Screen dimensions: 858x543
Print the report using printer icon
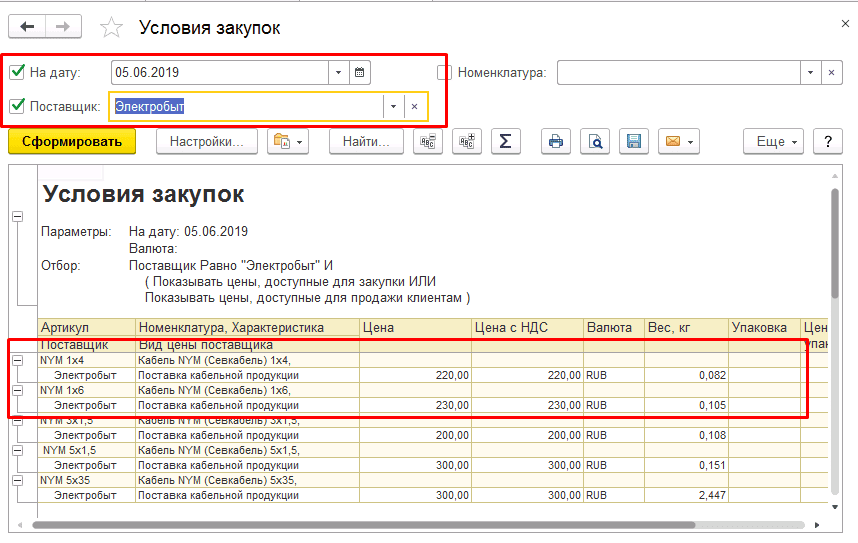click(556, 142)
